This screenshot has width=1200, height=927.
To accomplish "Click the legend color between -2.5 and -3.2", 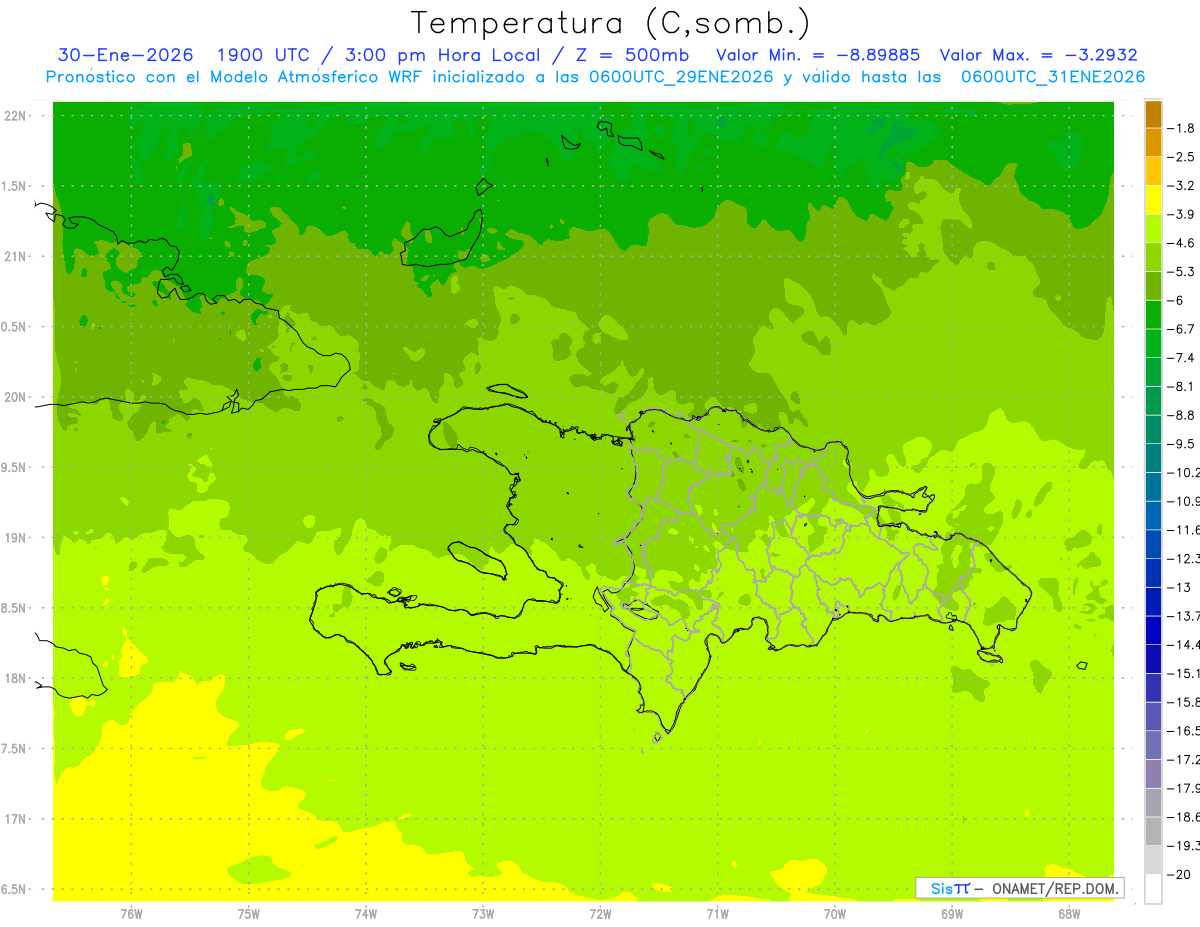I will (1153, 171).
